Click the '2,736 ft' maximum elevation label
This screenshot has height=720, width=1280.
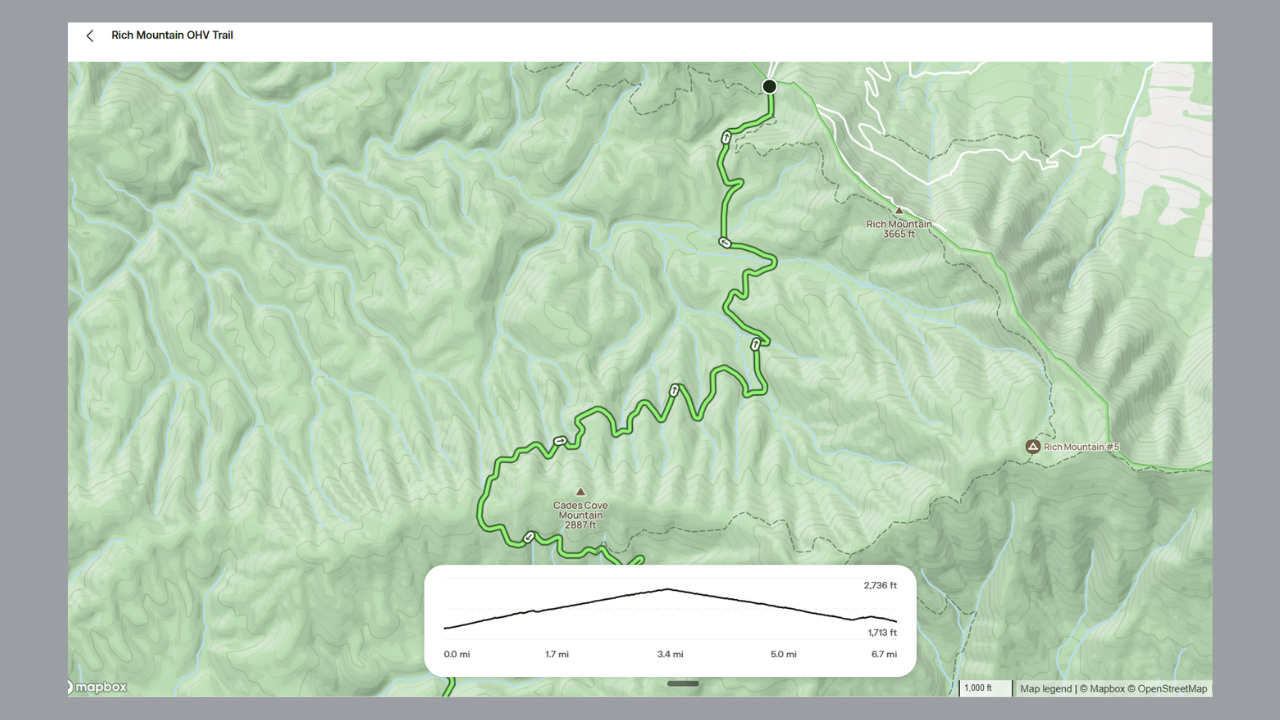pos(880,585)
